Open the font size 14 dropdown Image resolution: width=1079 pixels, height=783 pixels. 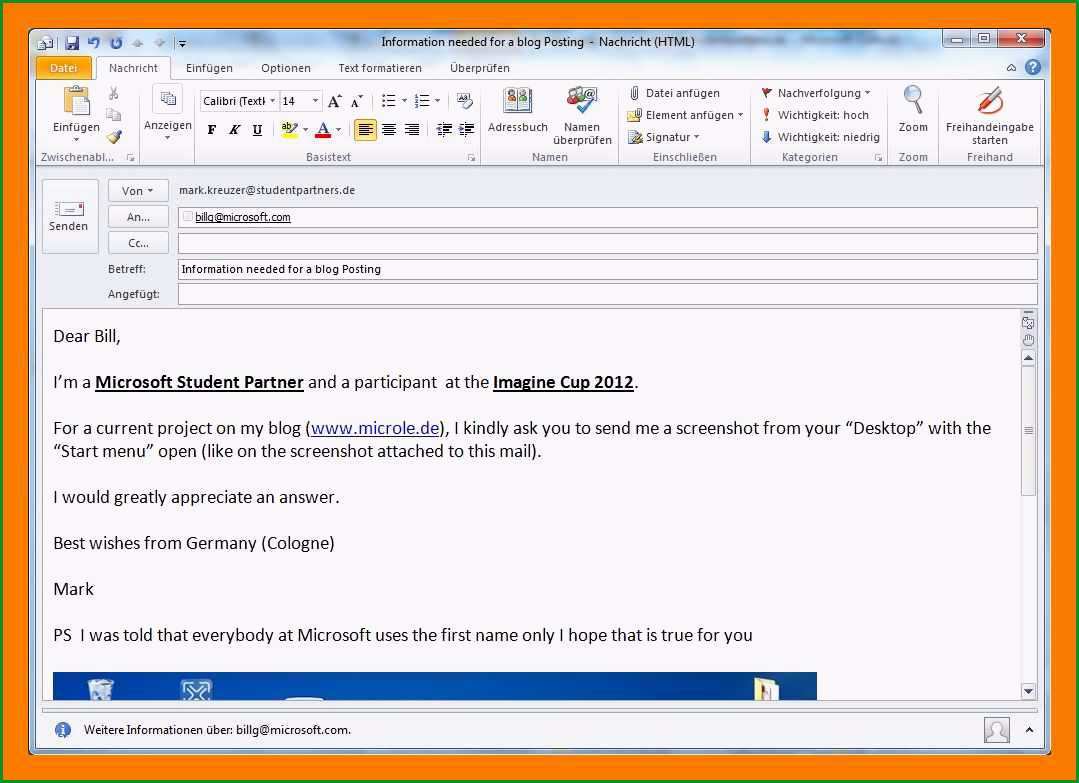click(315, 101)
